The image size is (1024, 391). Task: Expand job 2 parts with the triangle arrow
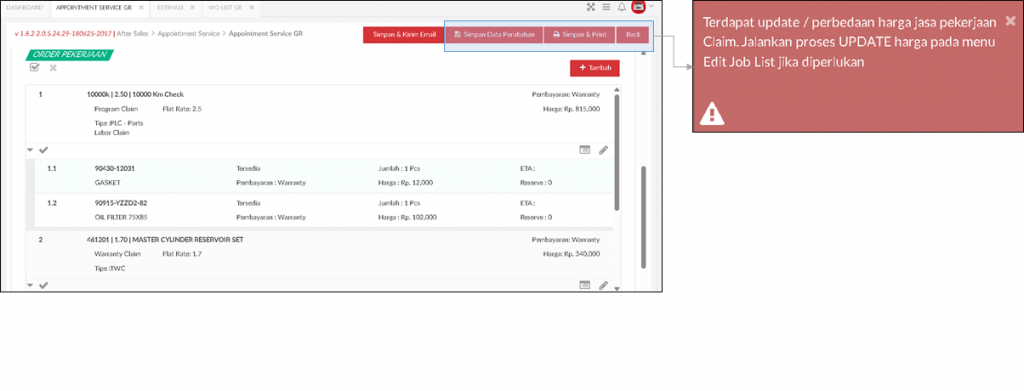point(30,285)
